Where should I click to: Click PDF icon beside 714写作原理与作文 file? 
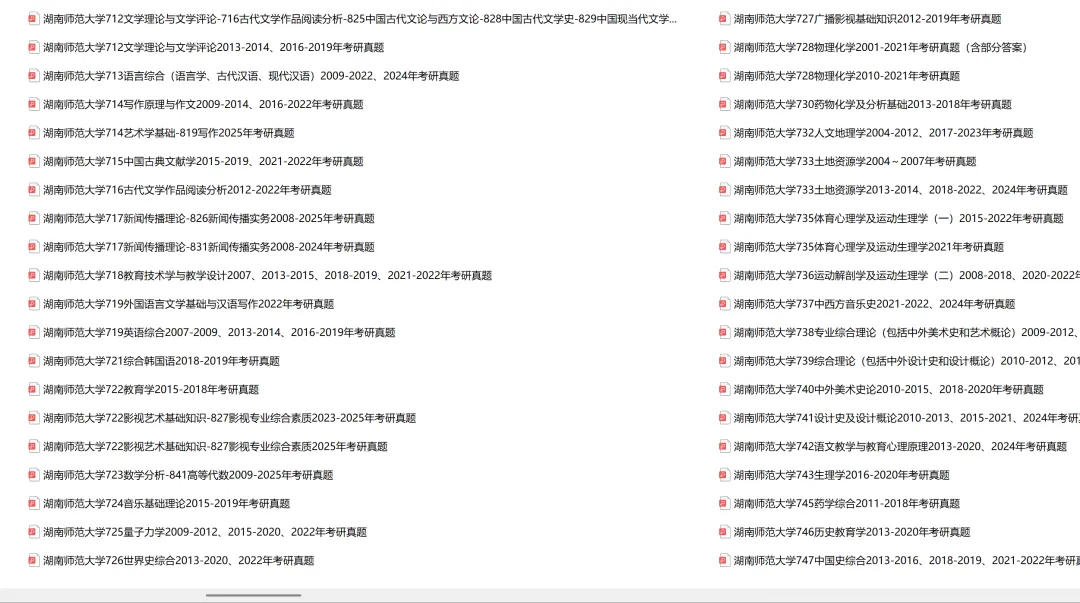(x=33, y=104)
